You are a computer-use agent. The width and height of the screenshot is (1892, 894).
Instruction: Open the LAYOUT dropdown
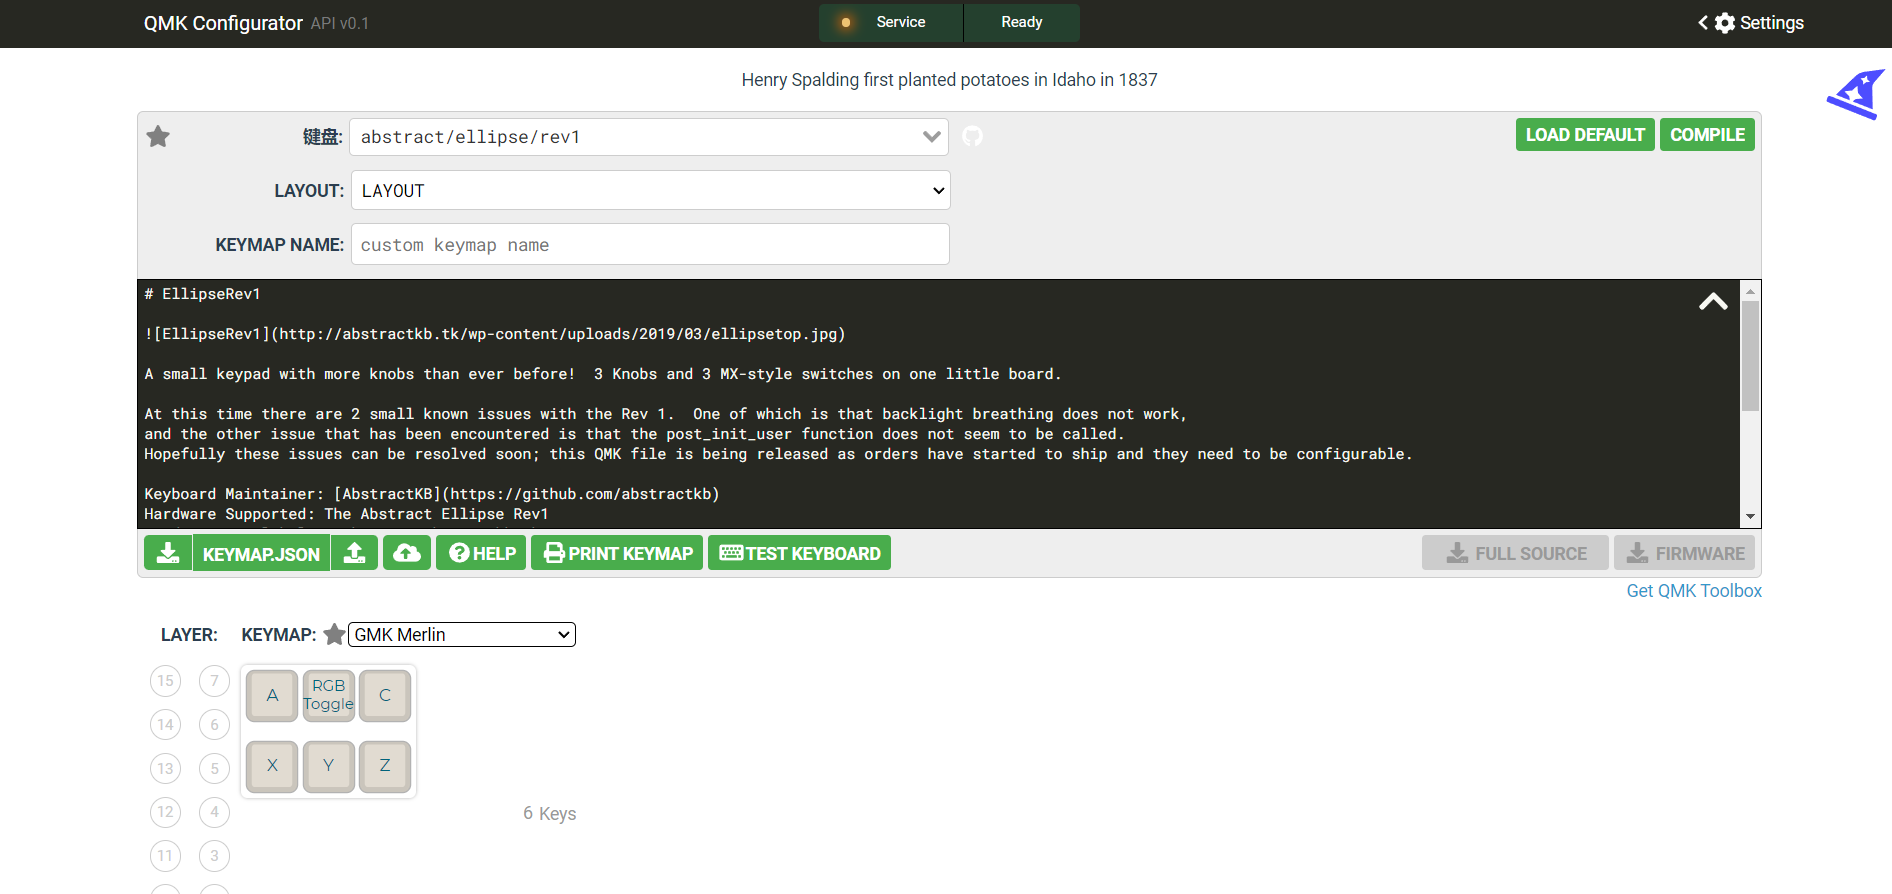pos(650,190)
